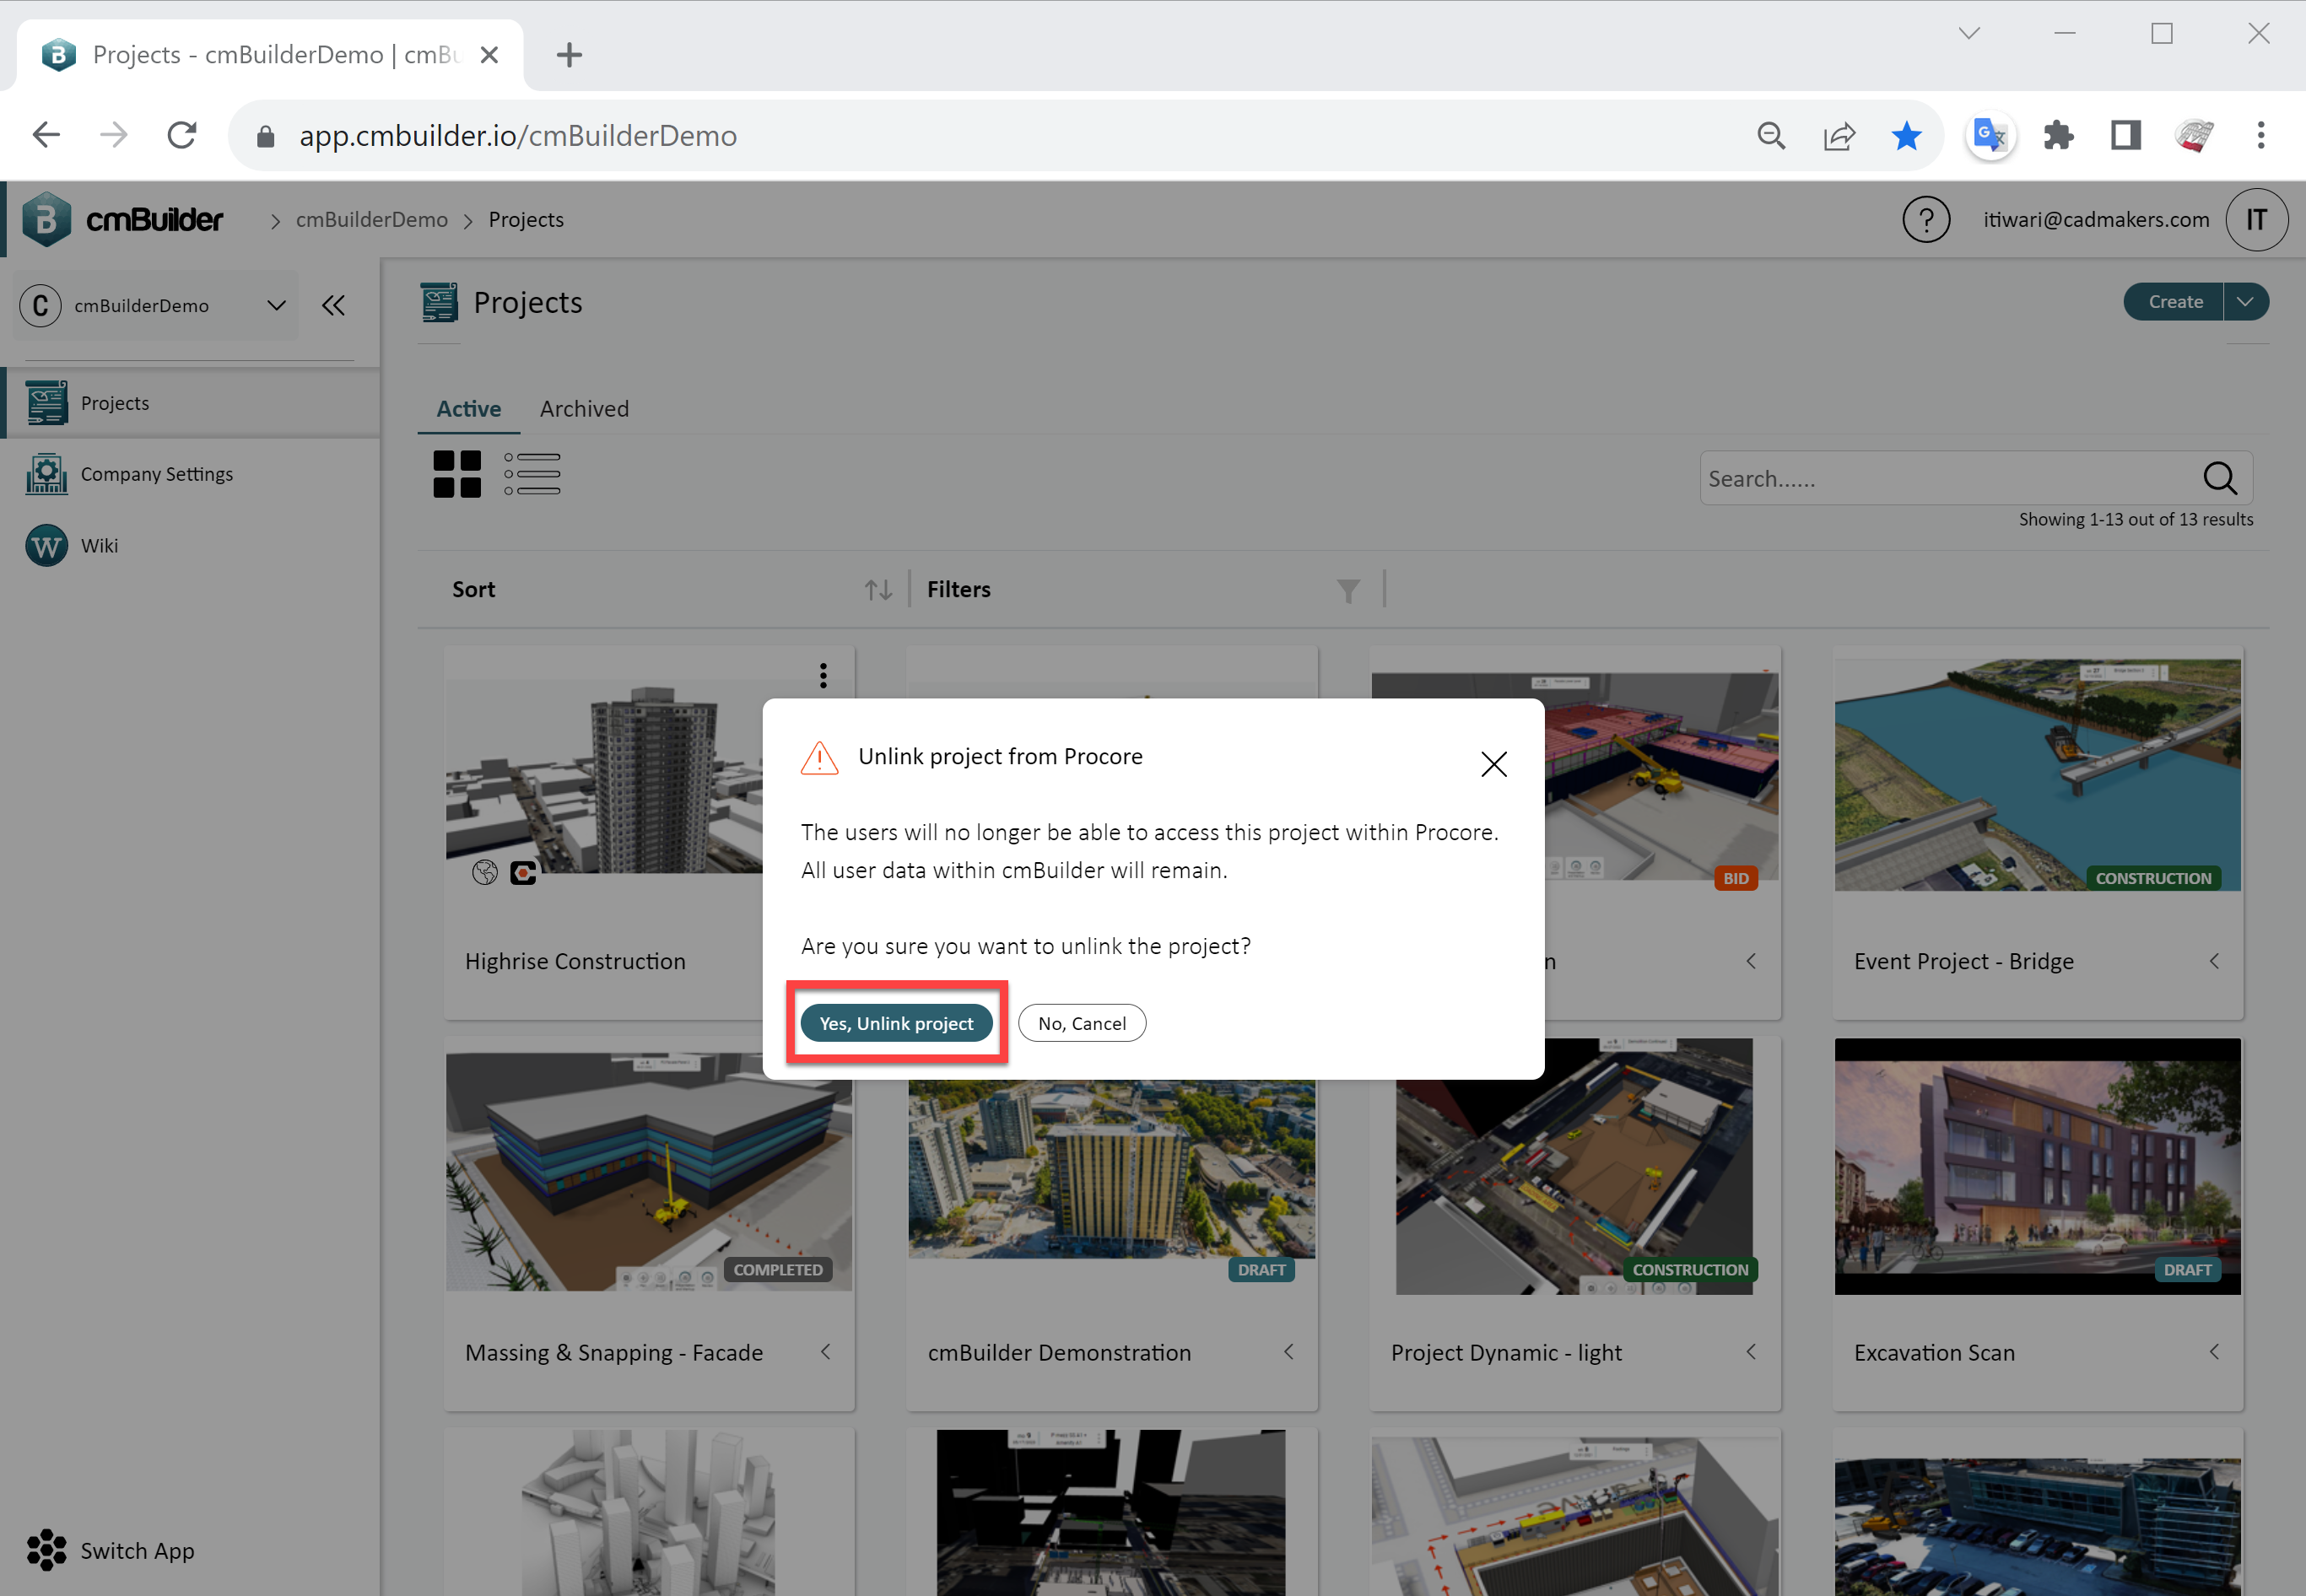Select the Active tab

(468, 409)
